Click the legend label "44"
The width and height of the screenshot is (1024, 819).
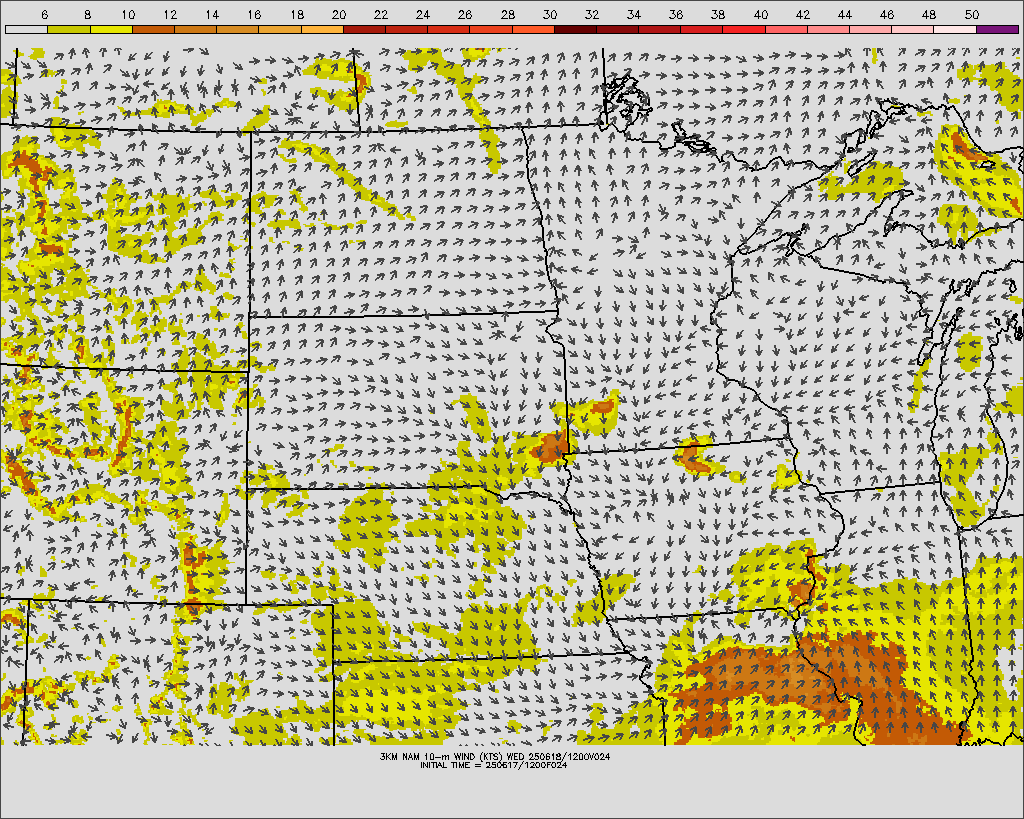pyautogui.click(x=845, y=14)
